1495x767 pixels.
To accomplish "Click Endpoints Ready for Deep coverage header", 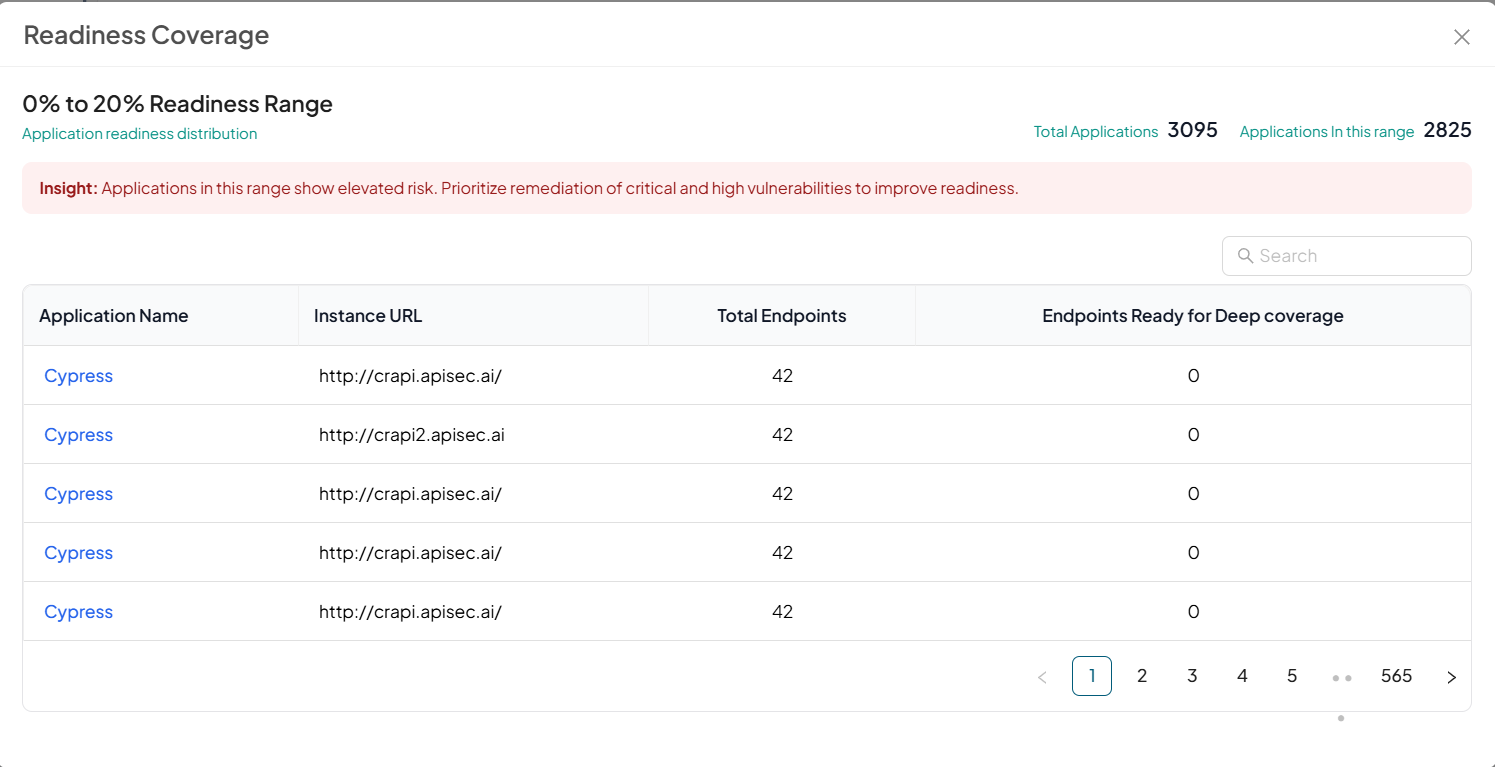I will (x=1192, y=316).
